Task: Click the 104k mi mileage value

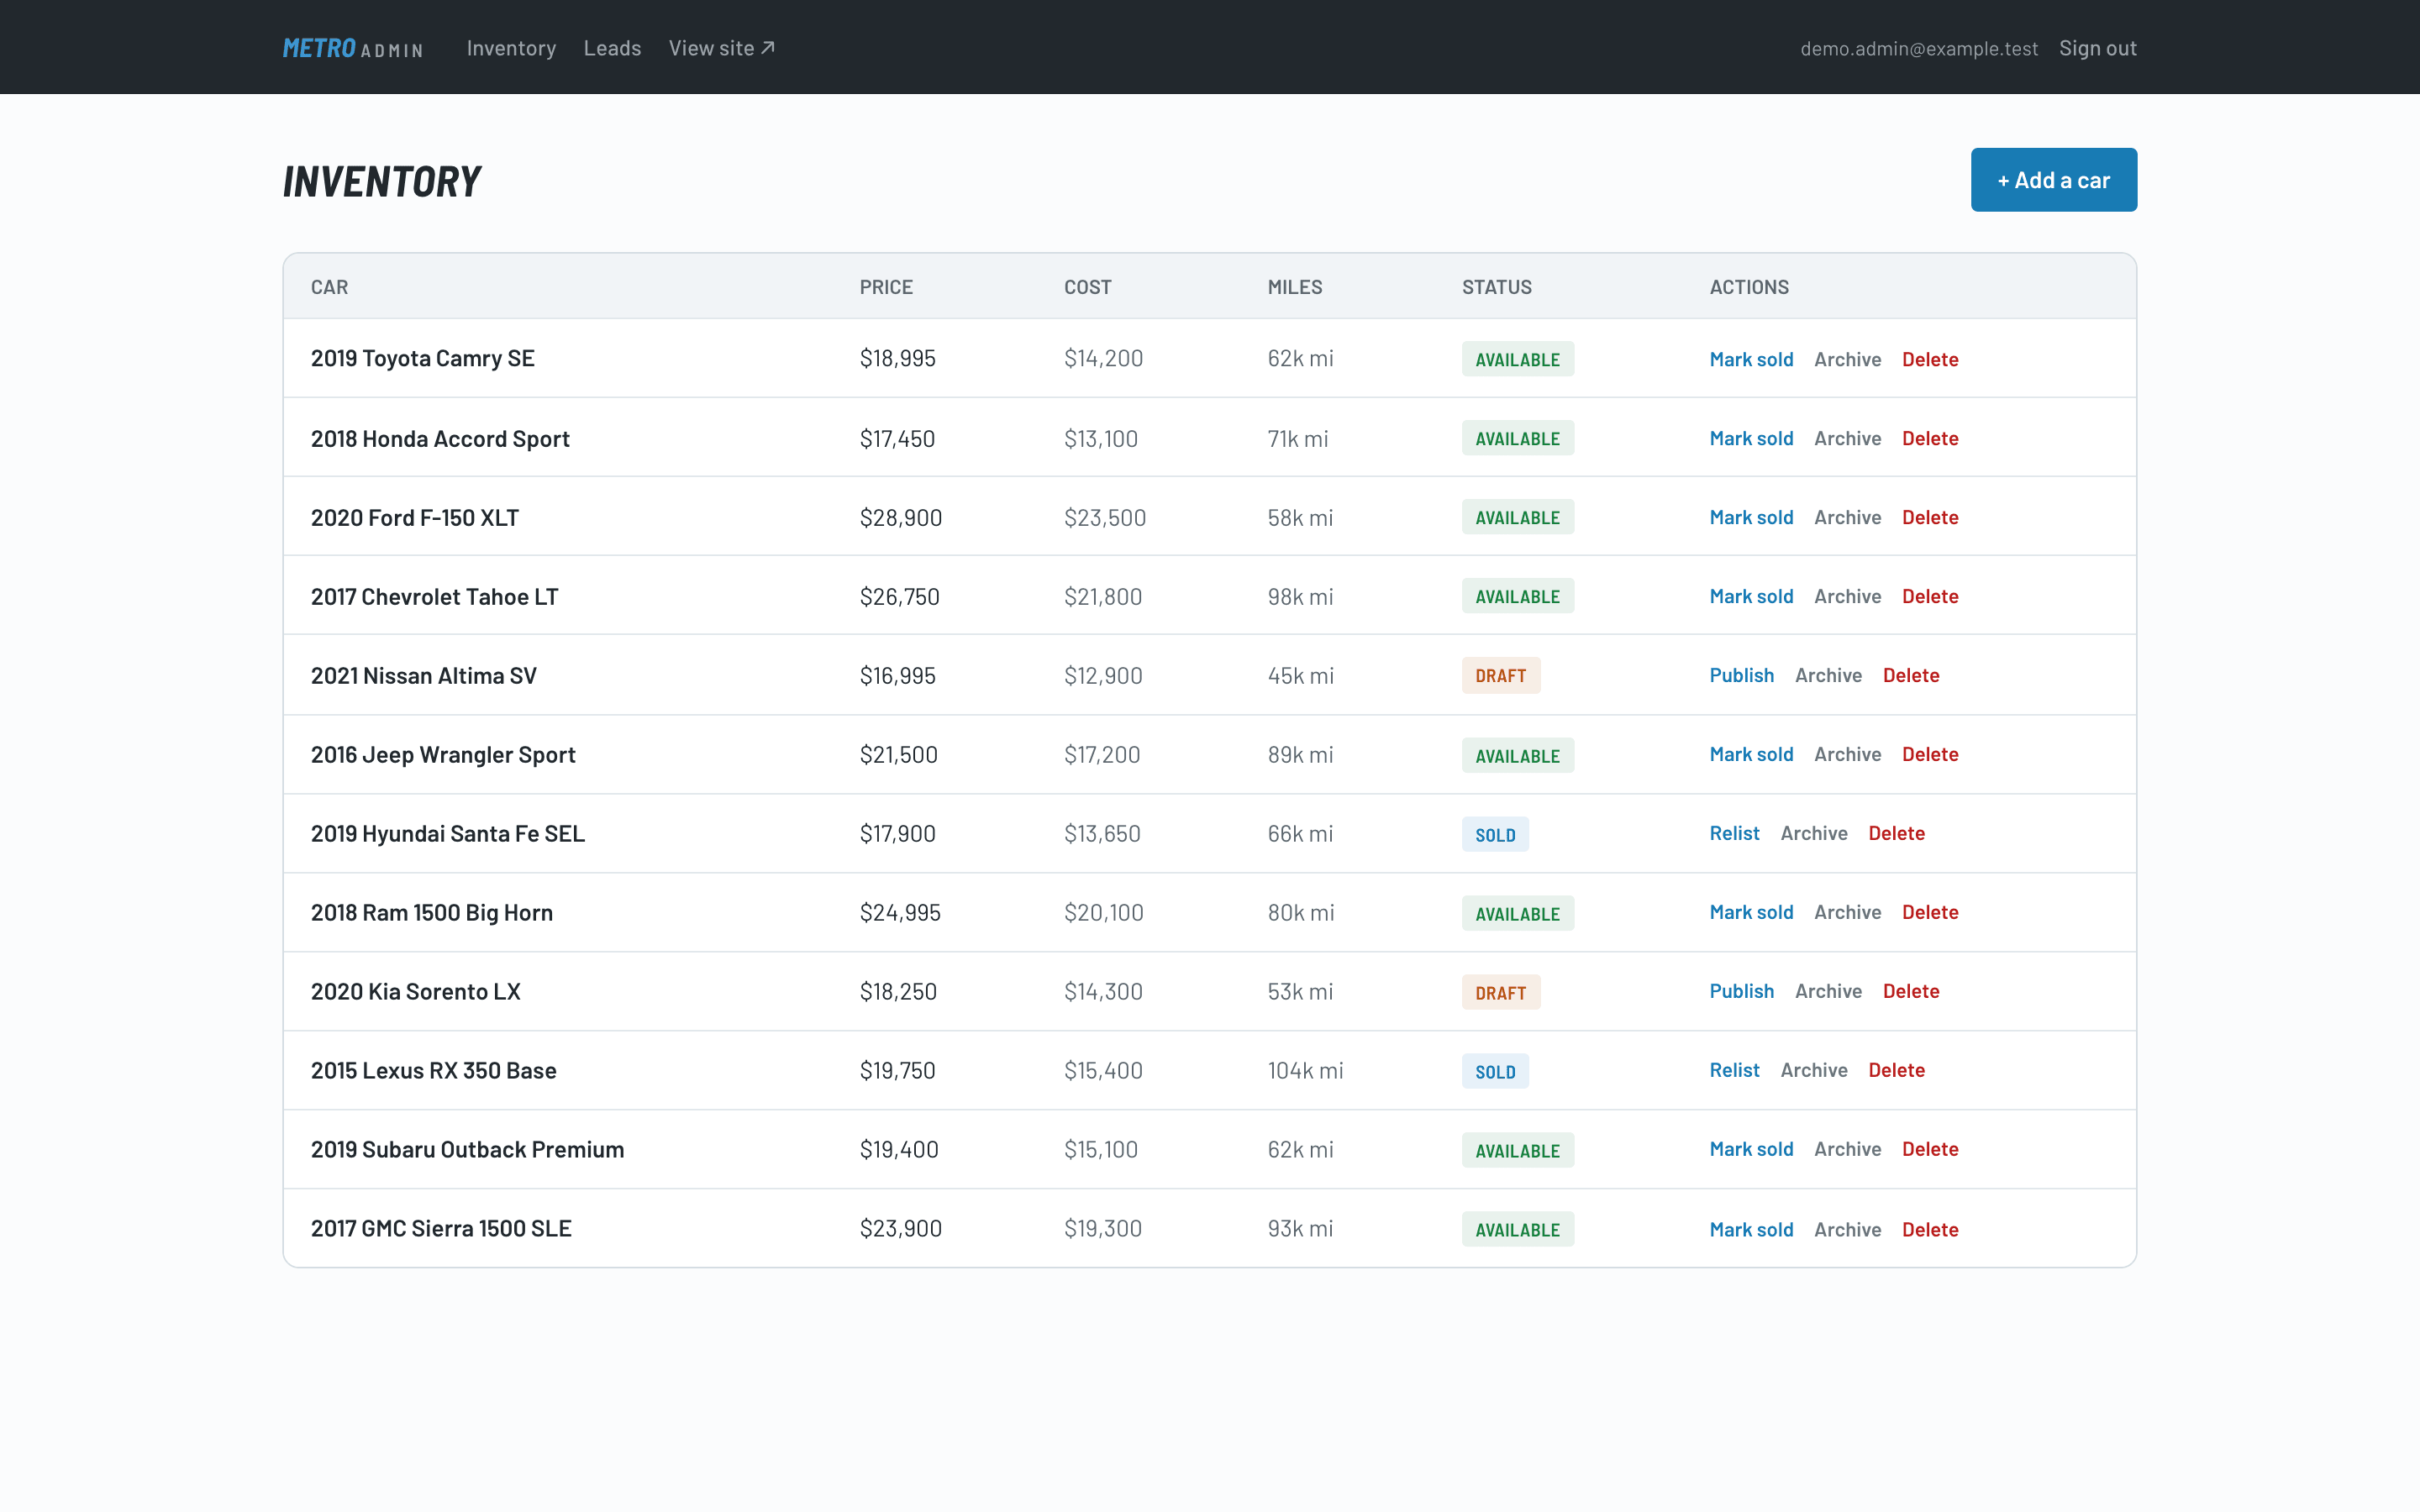Action: [x=1305, y=1070]
